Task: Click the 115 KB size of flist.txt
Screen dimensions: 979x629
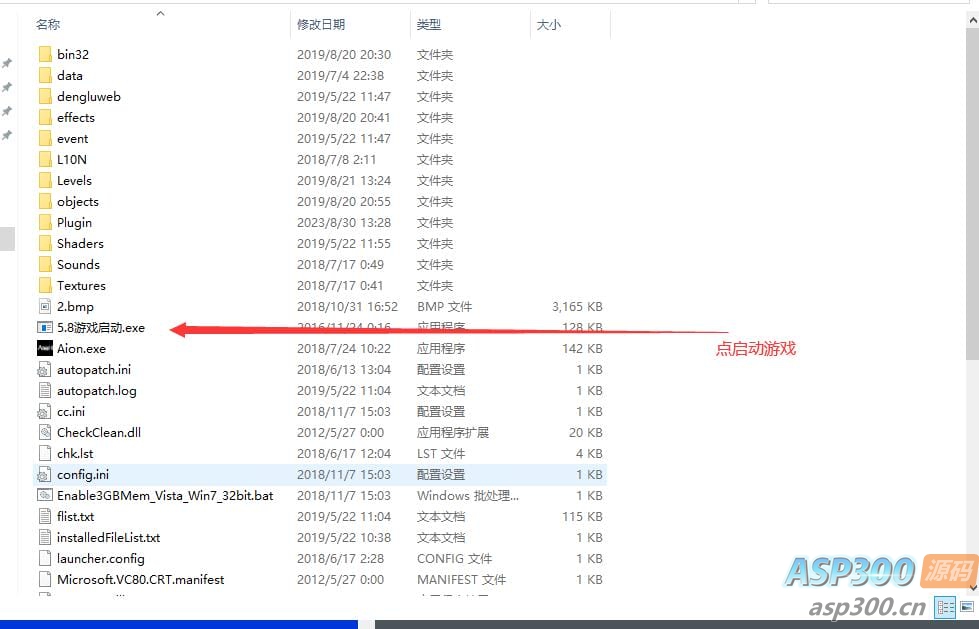Action: [582, 517]
